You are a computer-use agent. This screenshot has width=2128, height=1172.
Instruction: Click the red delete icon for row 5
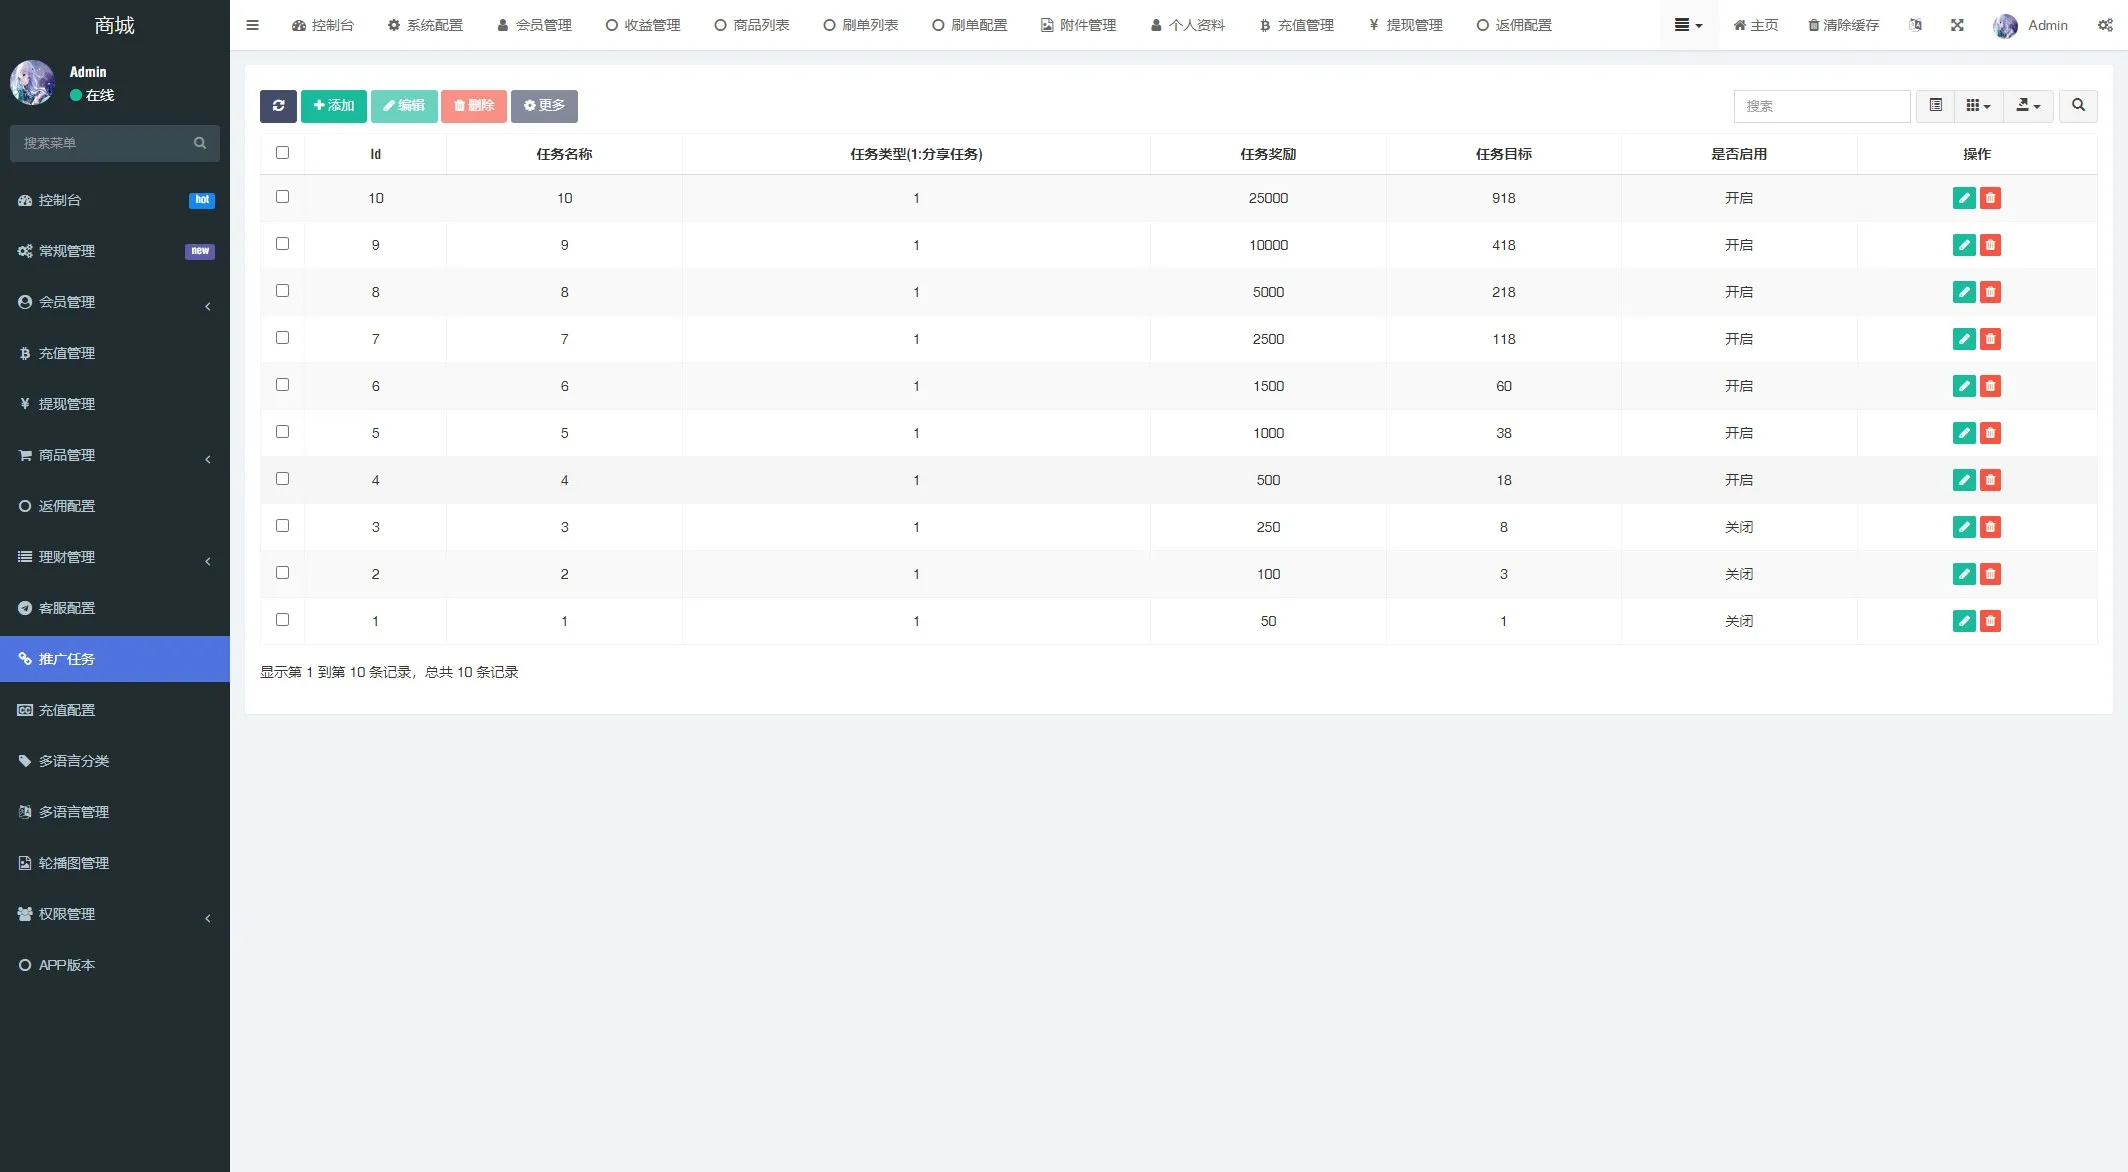coord(1990,433)
